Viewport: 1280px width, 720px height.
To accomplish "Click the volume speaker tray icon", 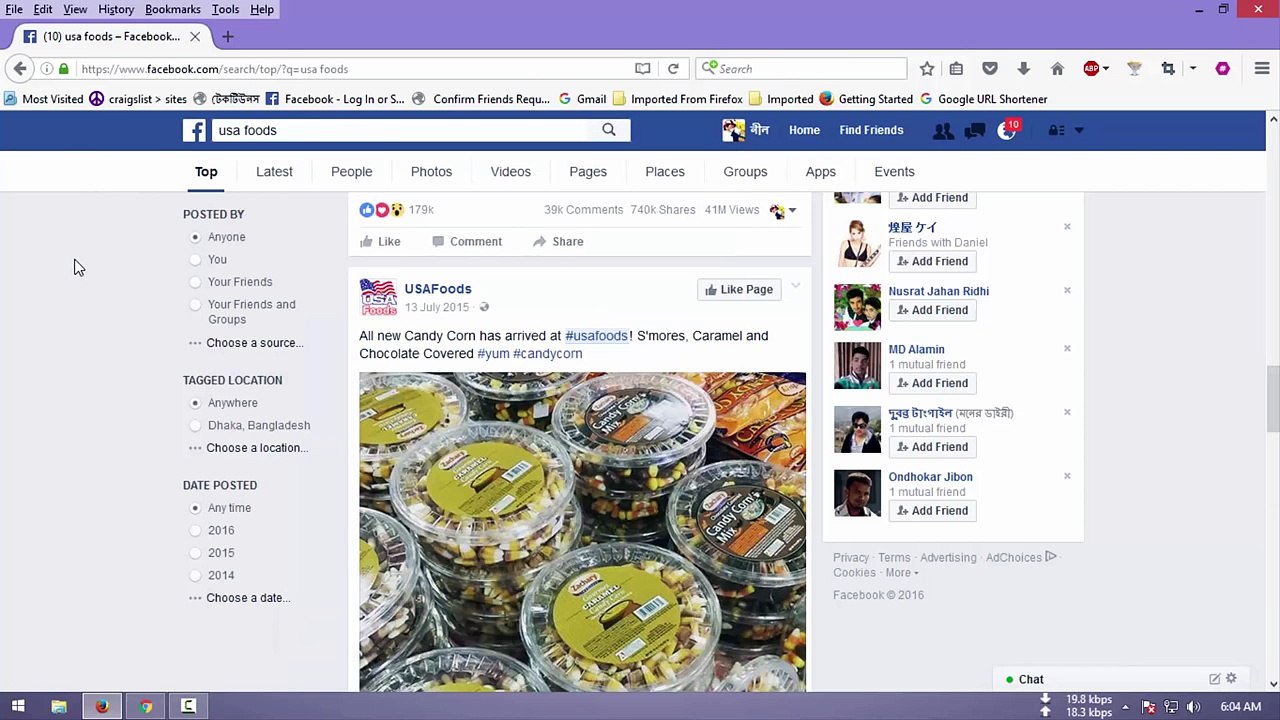I will (x=1193, y=707).
